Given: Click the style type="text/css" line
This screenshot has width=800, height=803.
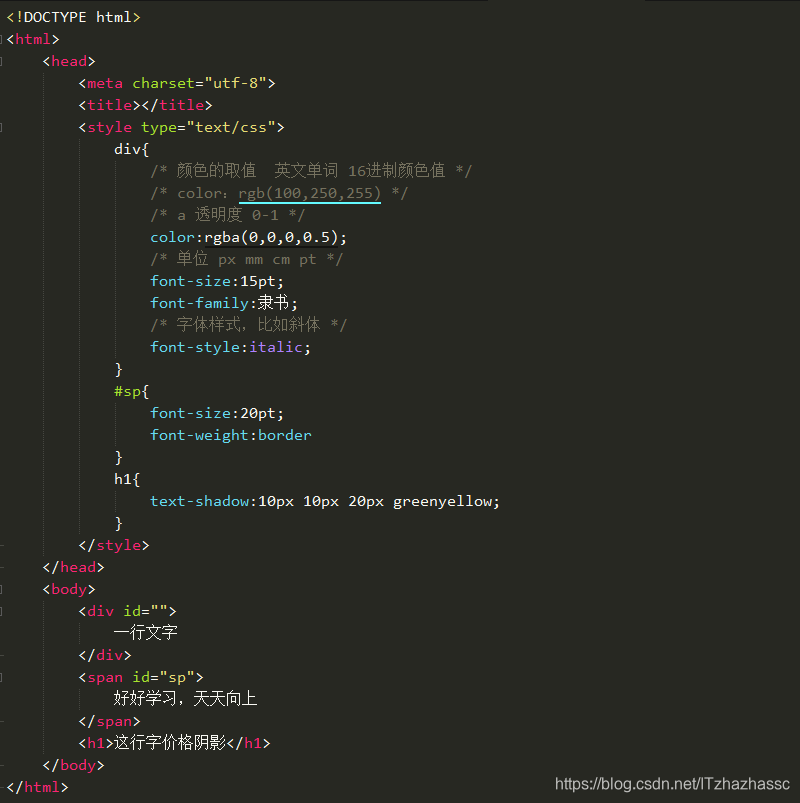Looking at the screenshot, I should [x=181, y=128].
